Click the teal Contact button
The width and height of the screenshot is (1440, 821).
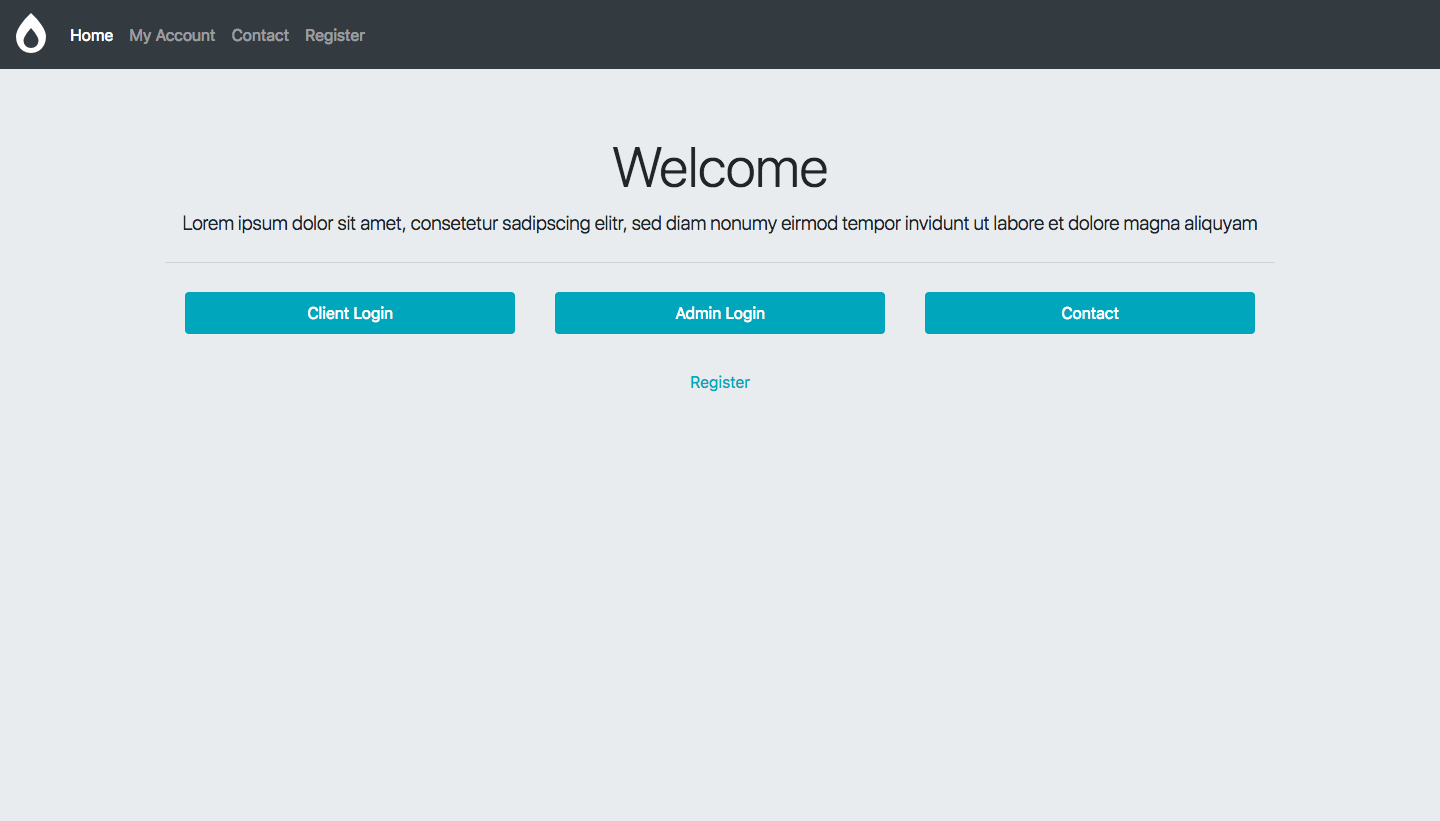click(x=1089, y=313)
